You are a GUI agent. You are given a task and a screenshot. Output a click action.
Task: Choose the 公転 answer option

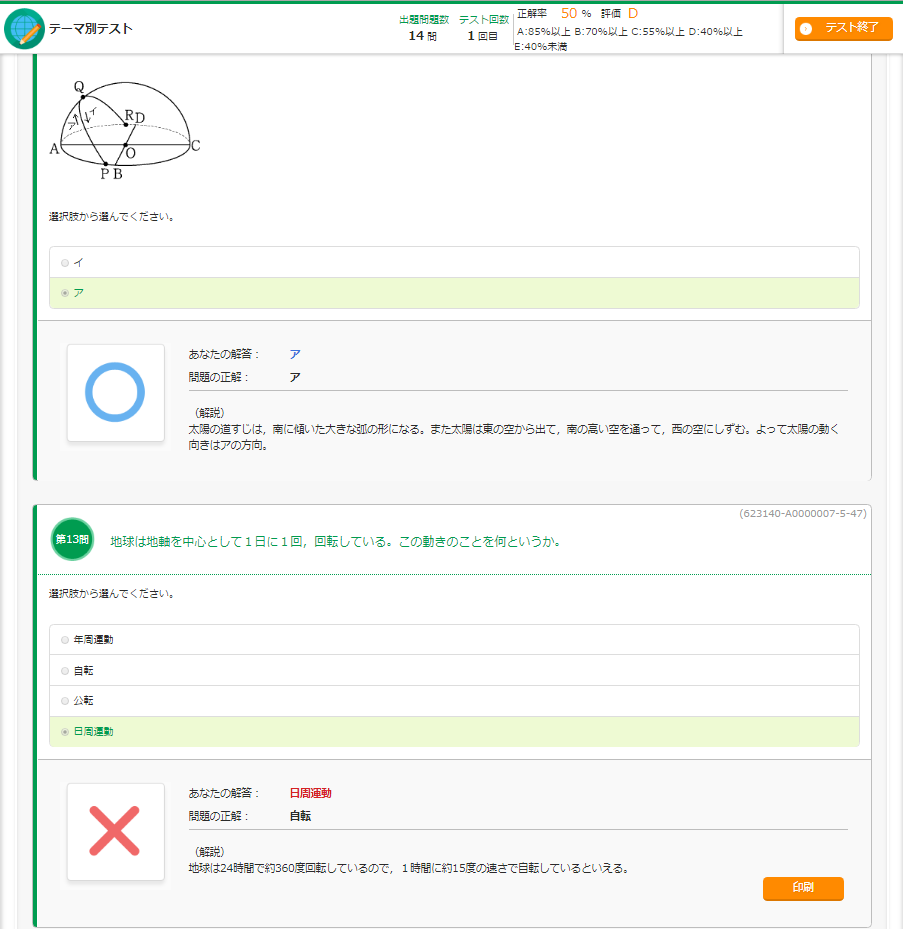click(x=66, y=701)
